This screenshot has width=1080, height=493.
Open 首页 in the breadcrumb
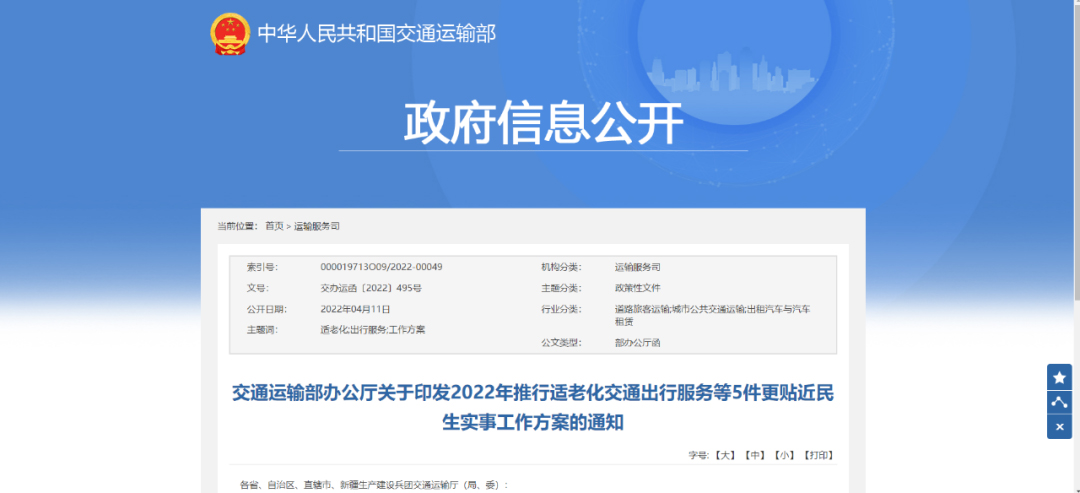click(274, 227)
